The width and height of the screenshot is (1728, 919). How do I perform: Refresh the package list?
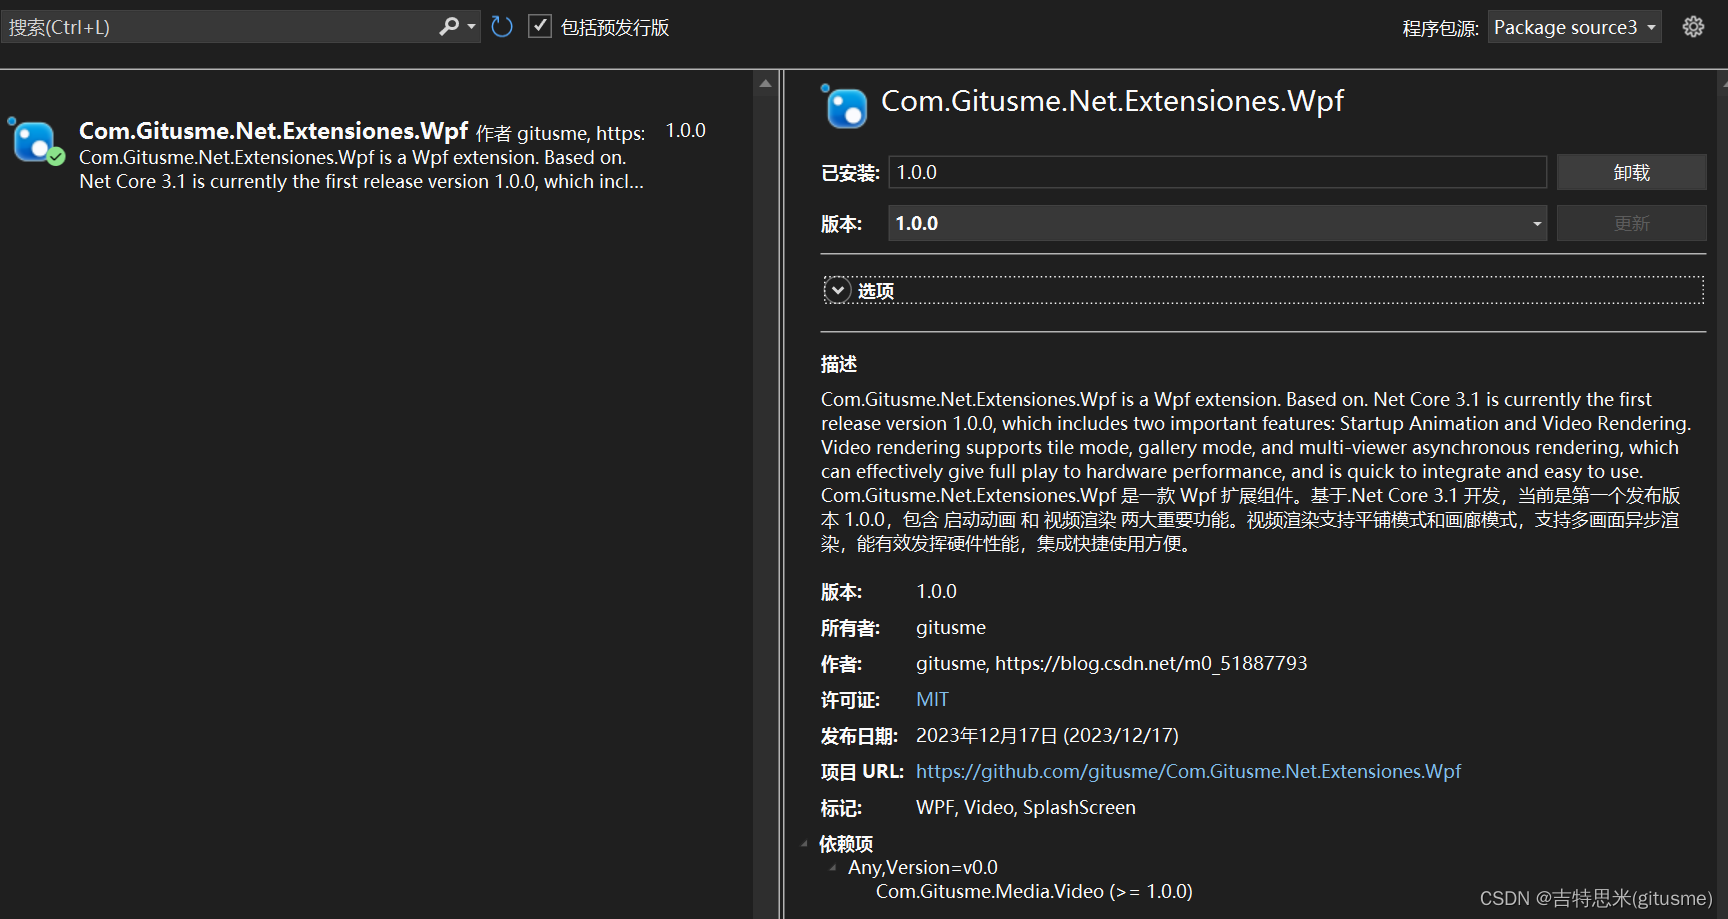tap(502, 27)
